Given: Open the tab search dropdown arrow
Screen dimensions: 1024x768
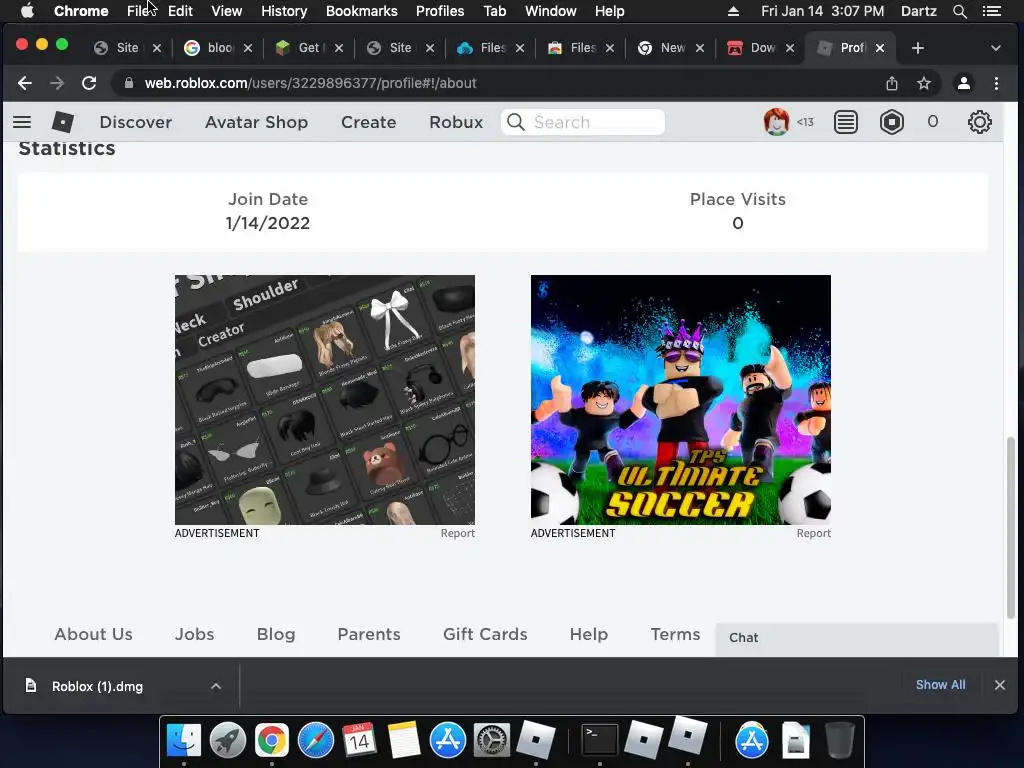Looking at the screenshot, I should [x=995, y=48].
